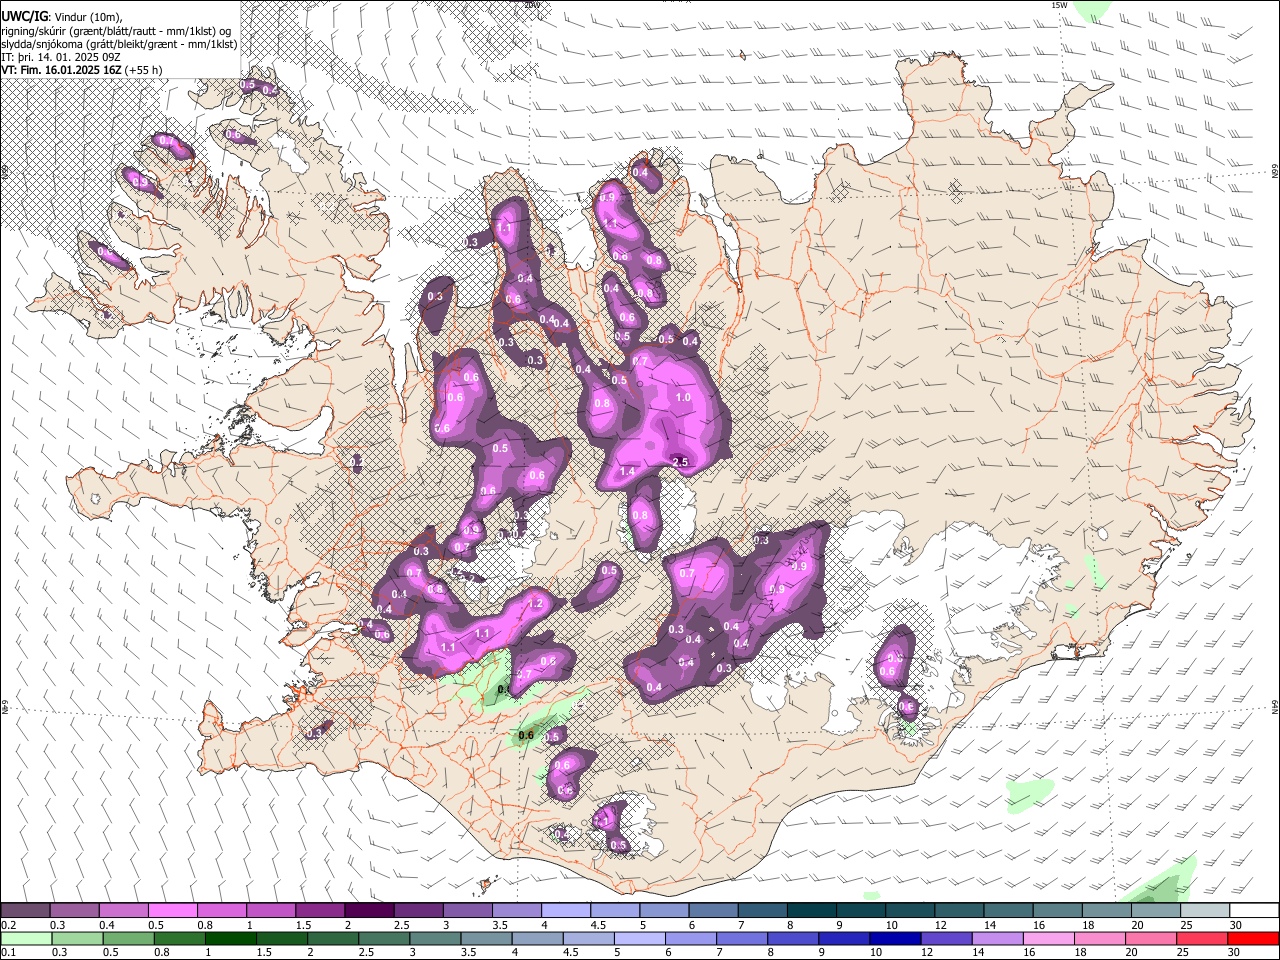Pick the bright red swatch labeled 30 in lower legend
The image size is (1280, 960).
pyautogui.click(x=1252, y=939)
